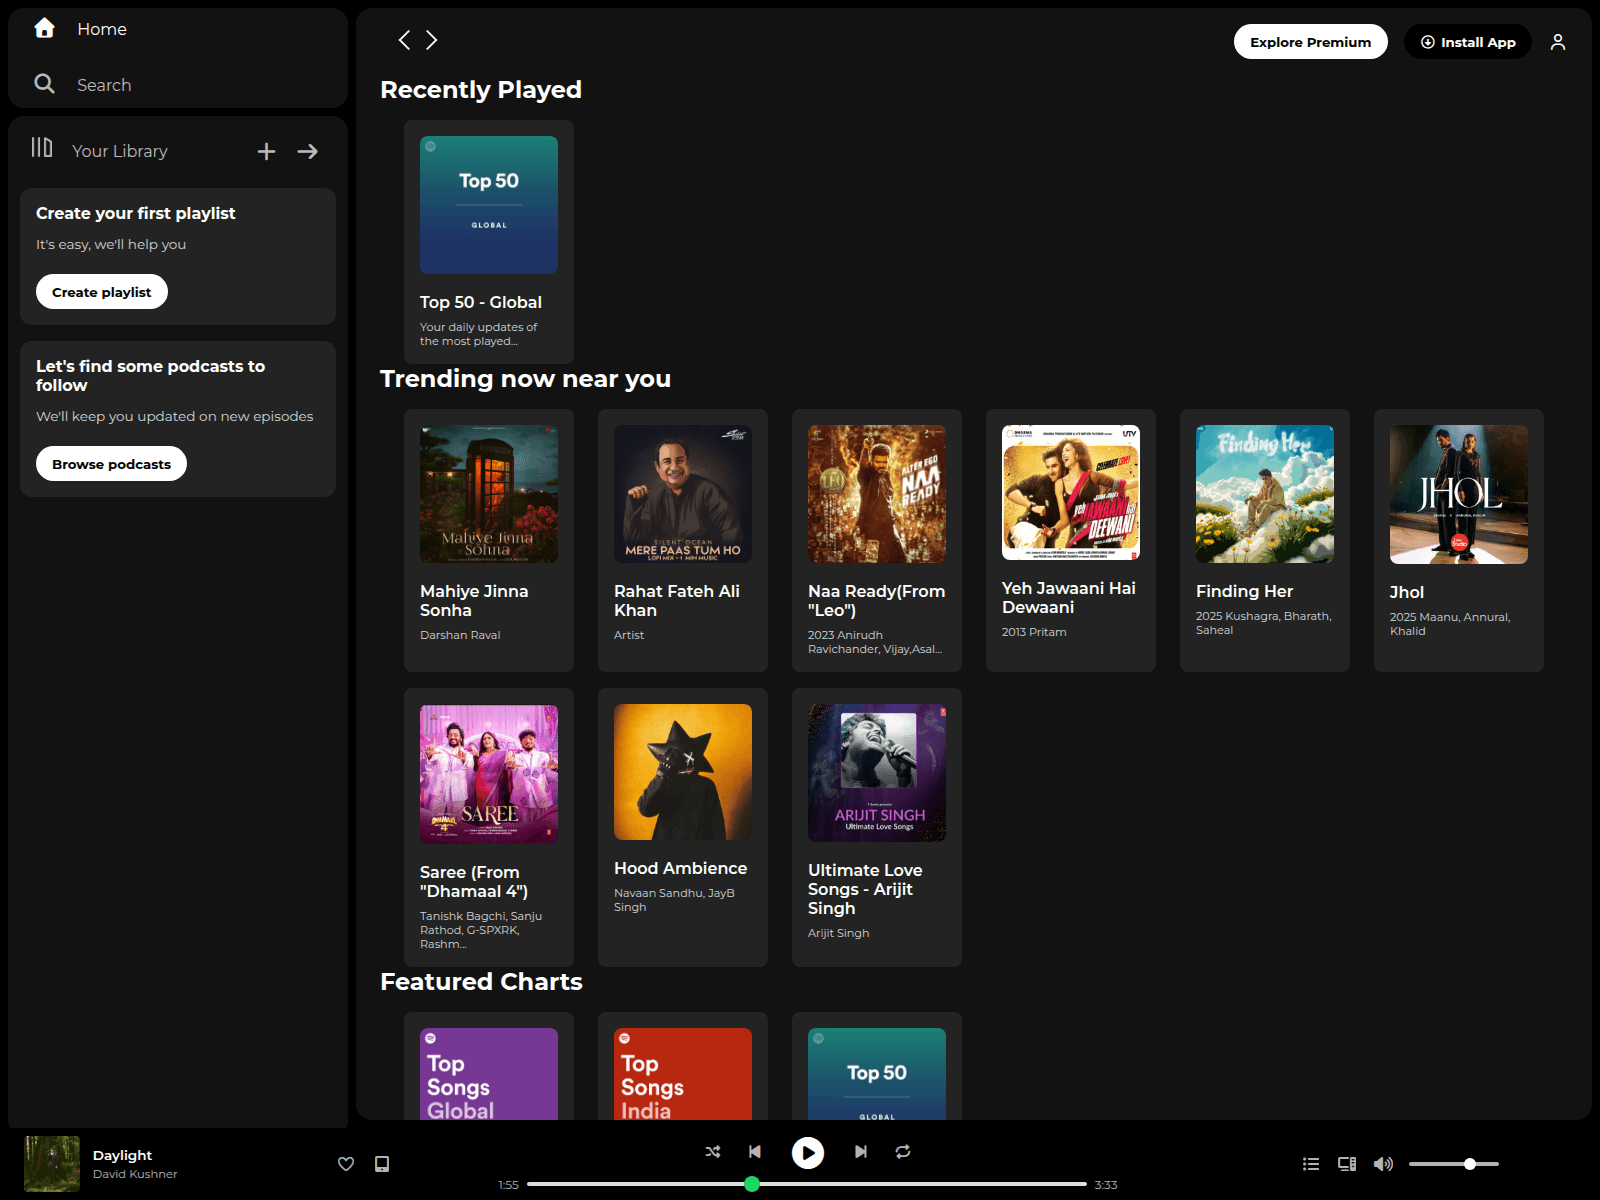Click the Create playlist button
The width and height of the screenshot is (1600, 1200).
click(x=102, y=292)
